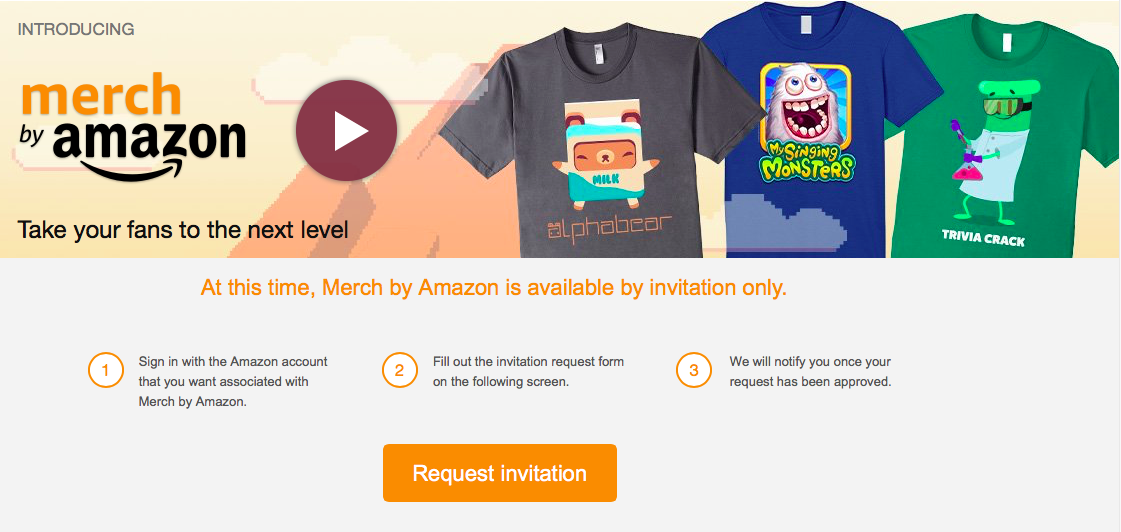Click the Amazon smile arrow under logo

[132, 169]
